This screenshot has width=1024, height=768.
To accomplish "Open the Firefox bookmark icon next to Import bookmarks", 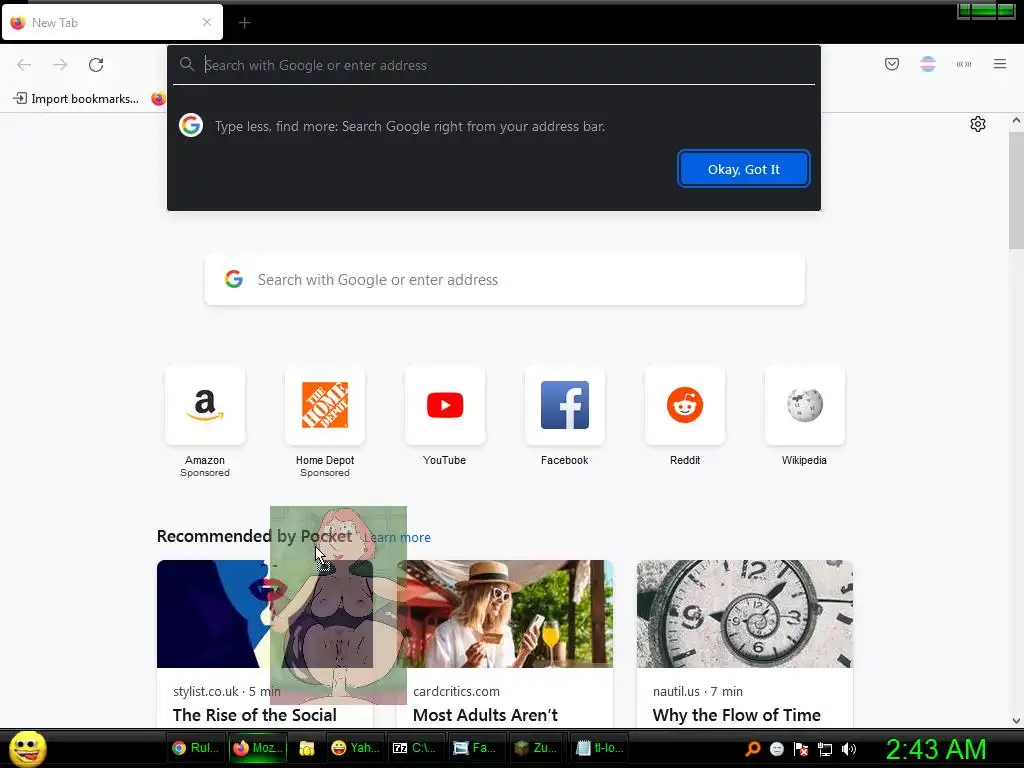I will 158,99.
